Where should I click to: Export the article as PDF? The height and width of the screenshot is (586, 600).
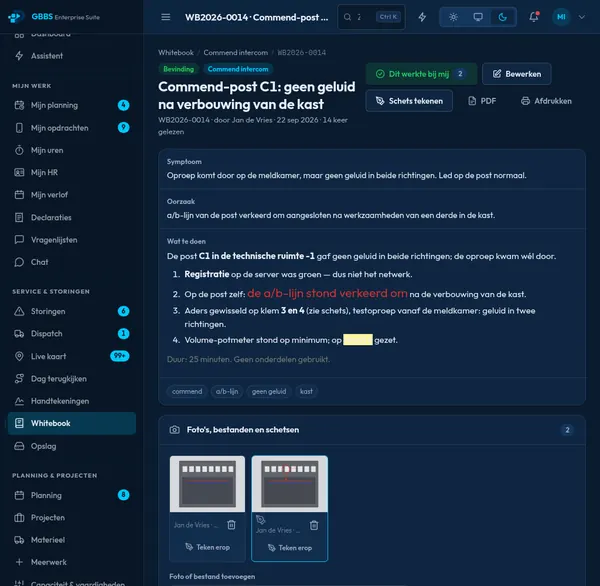pyautogui.click(x=482, y=101)
